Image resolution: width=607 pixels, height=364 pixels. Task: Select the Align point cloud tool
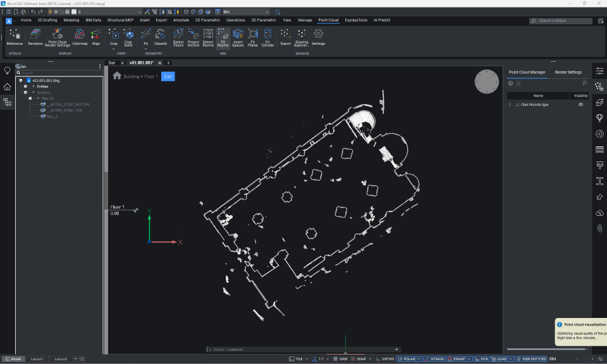(96, 38)
